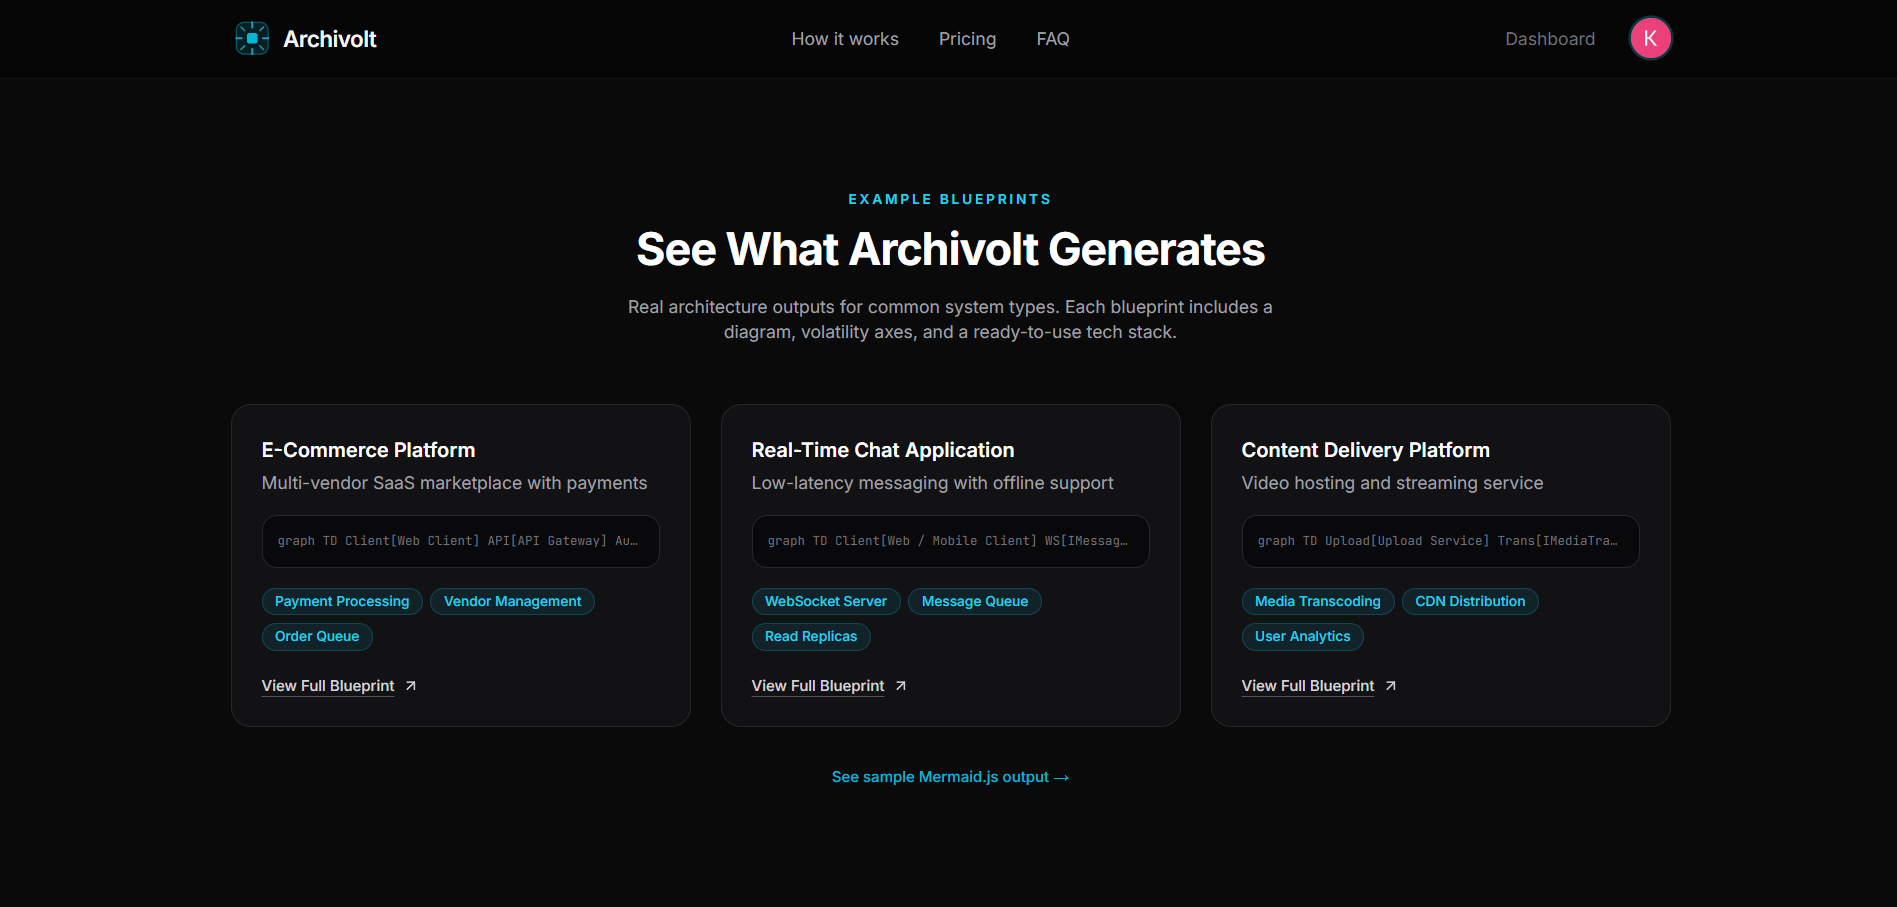Select the Vendor Management tag

point(512,602)
